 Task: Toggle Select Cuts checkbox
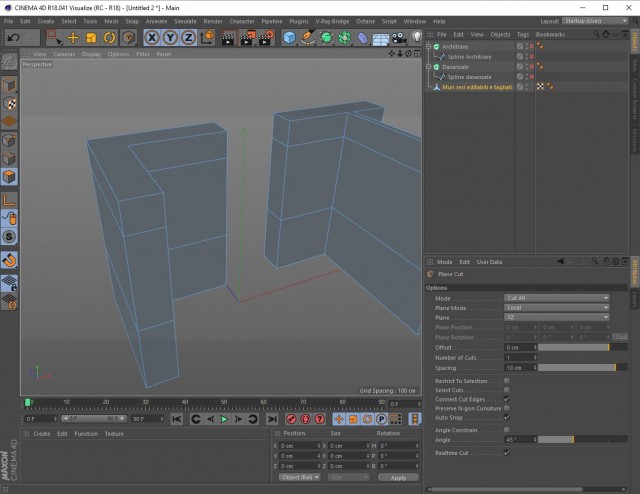coord(507,390)
